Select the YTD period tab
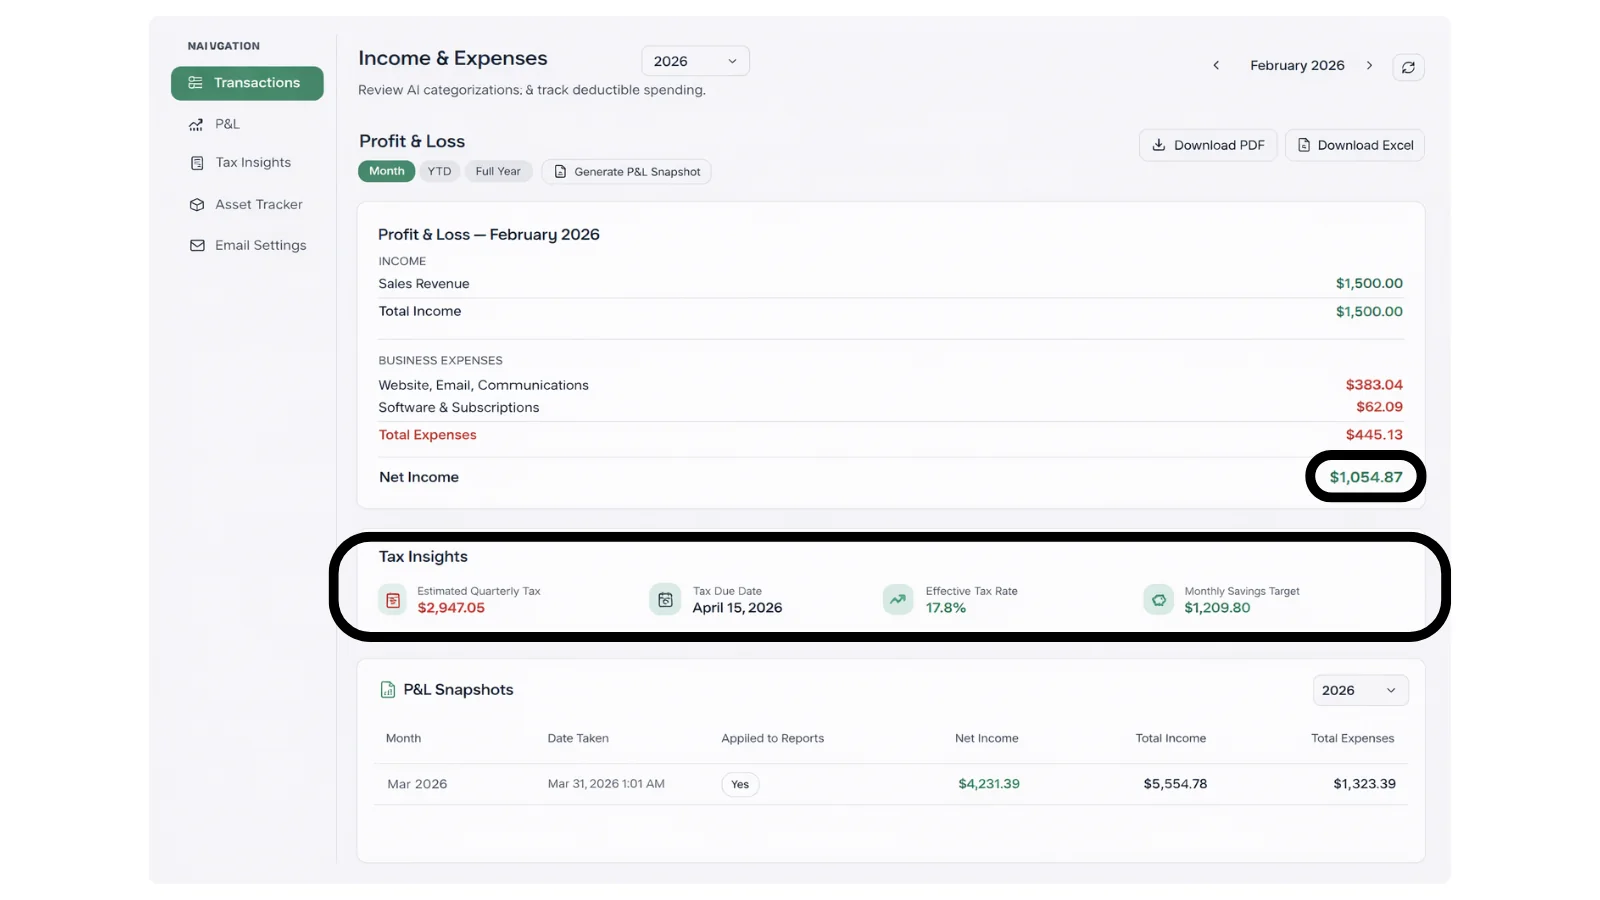The image size is (1600, 900). point(439,171)
